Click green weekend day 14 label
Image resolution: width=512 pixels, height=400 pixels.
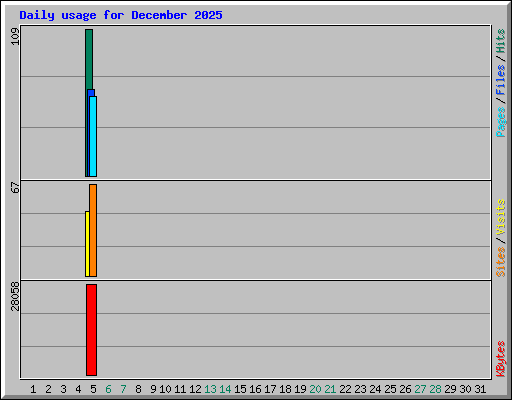[x=225, y=389]
